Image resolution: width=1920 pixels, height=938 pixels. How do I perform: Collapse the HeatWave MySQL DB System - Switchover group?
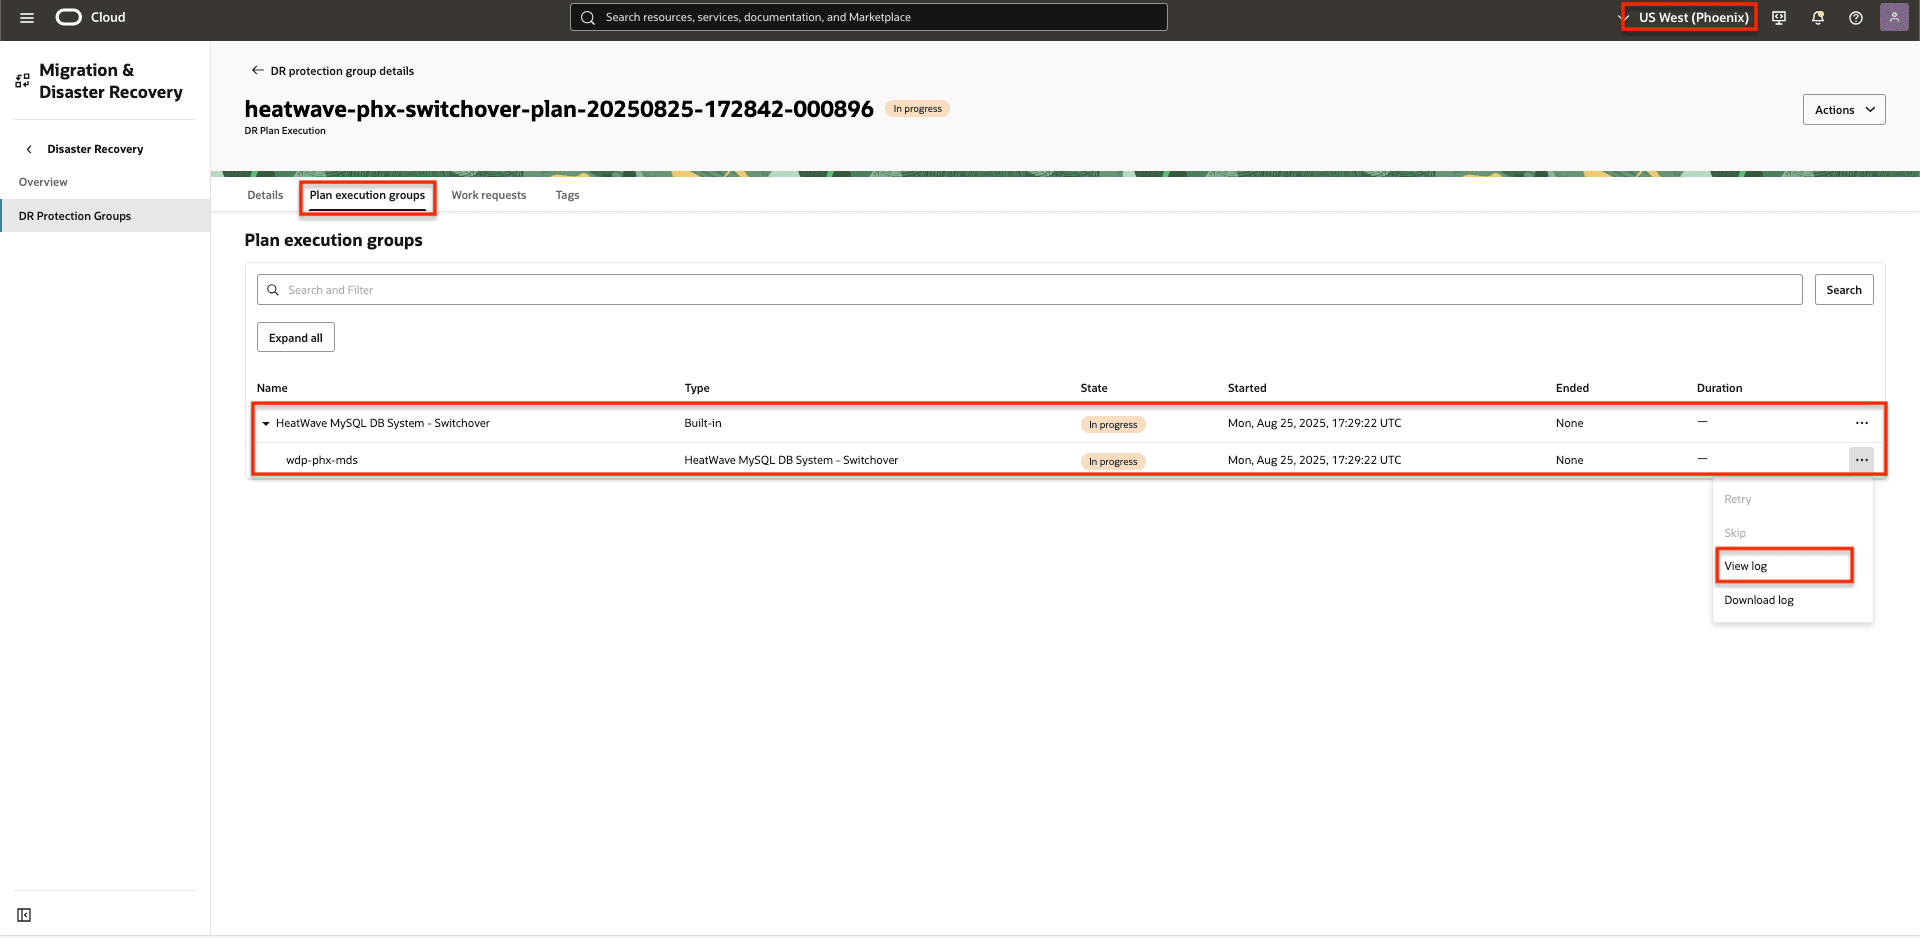[x=266, y=424]
